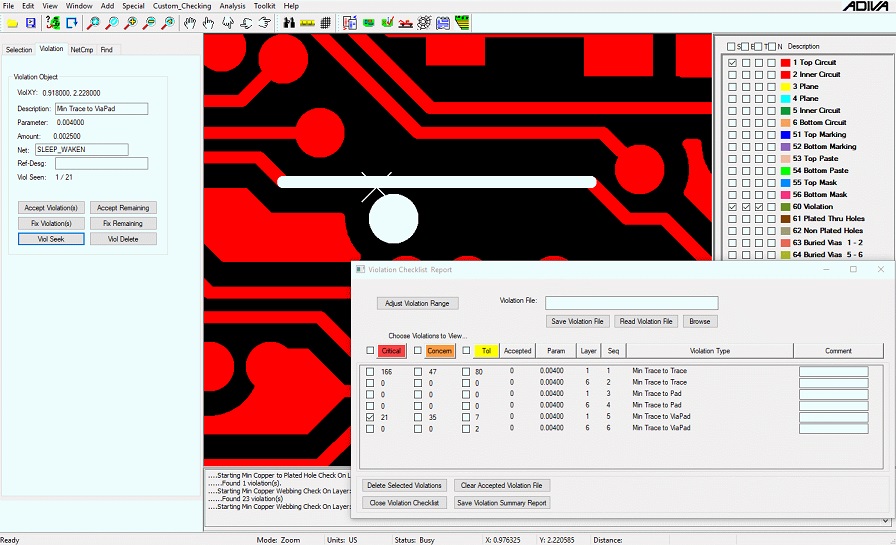Image resolution: width=896 pixels, height=545 pixels.
Task: Click the green swatch for 54 Bottom Paste
Action: (x=785, y=170)
